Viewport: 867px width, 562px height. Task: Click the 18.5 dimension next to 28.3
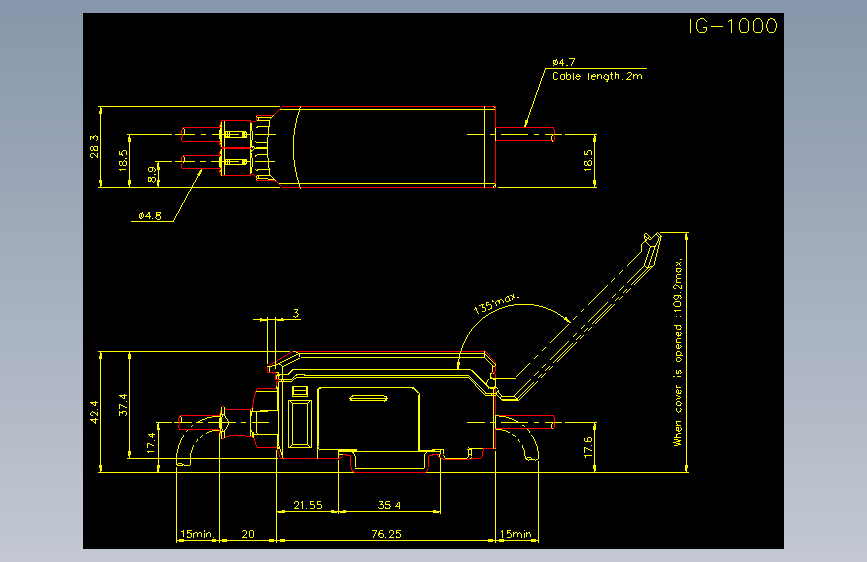[123, 160]
